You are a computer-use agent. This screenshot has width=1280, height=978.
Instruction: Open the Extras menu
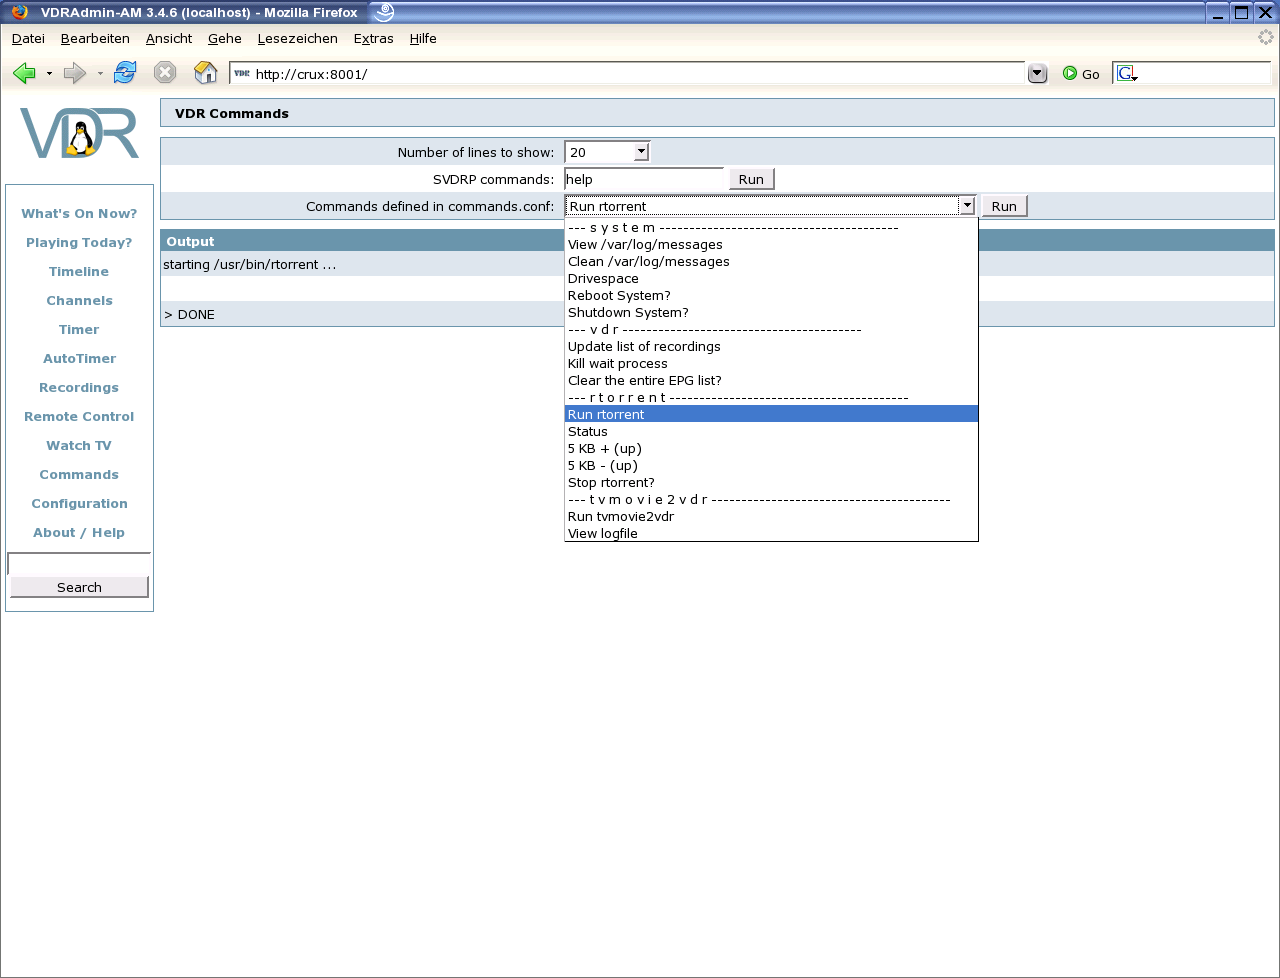(373, 39)
